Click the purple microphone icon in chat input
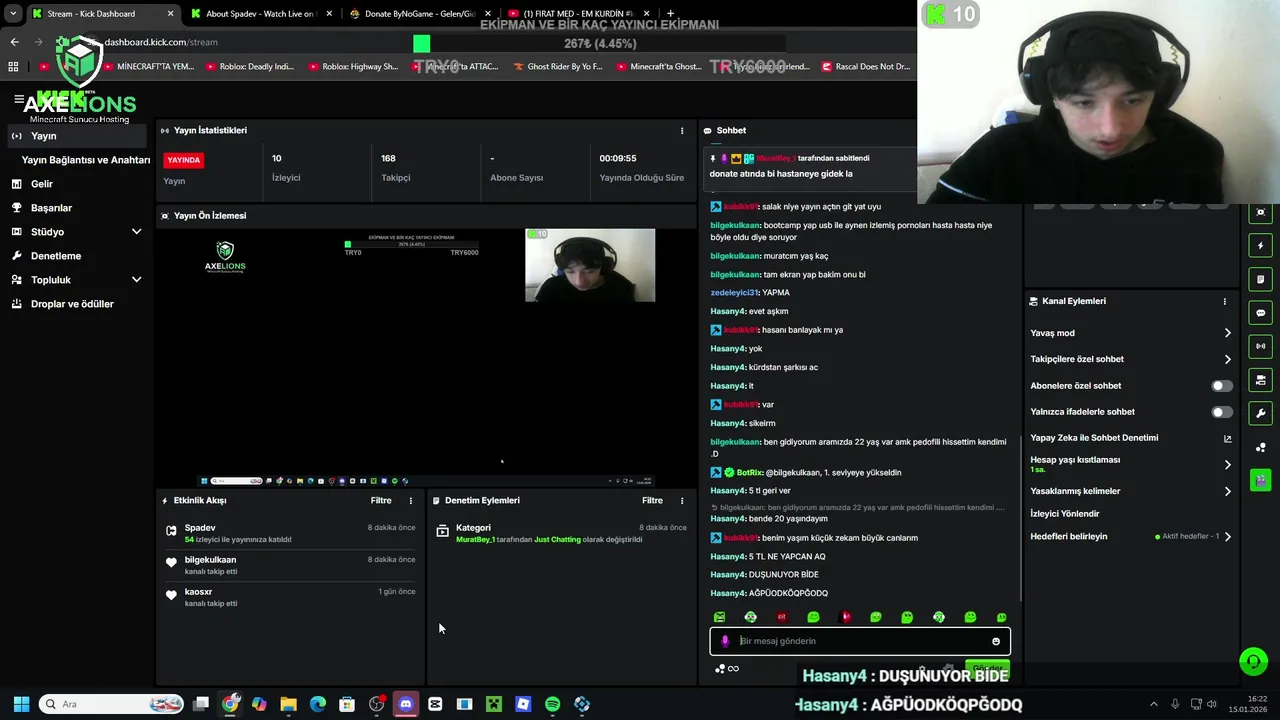Screen dimensions: 1280x720 pos(725,641)
